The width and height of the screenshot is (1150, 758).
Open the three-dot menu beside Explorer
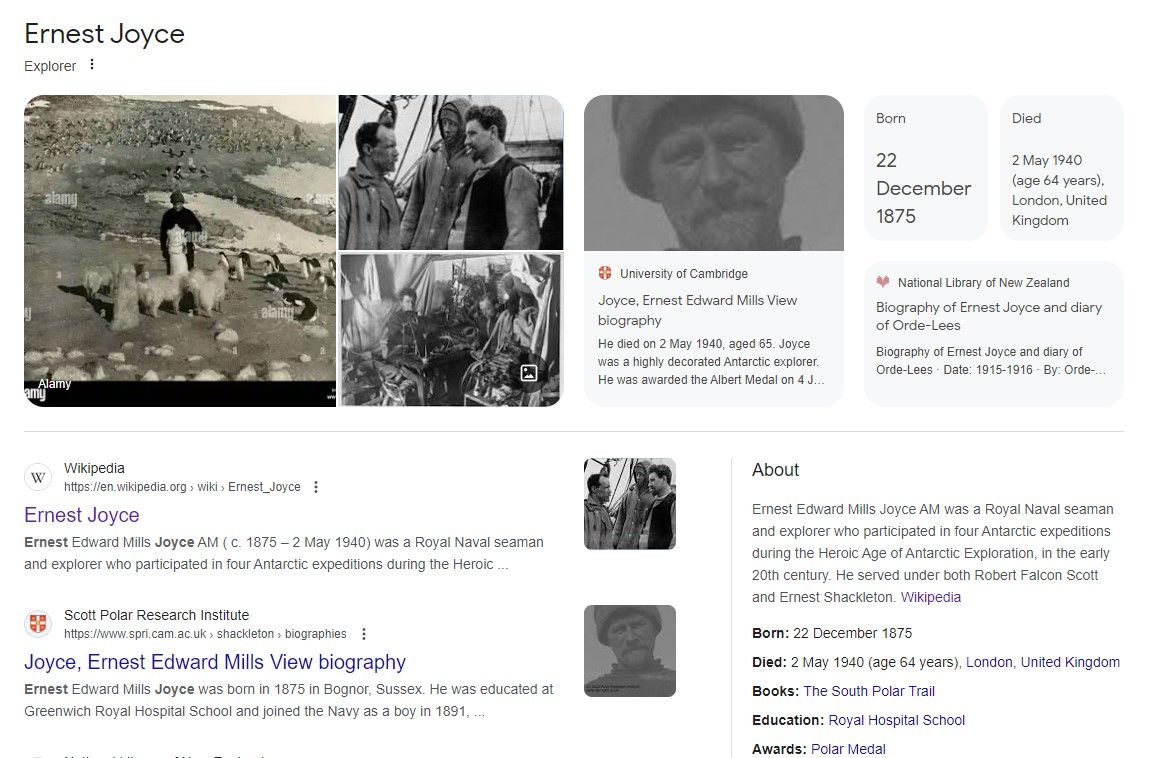pos(92,65)
